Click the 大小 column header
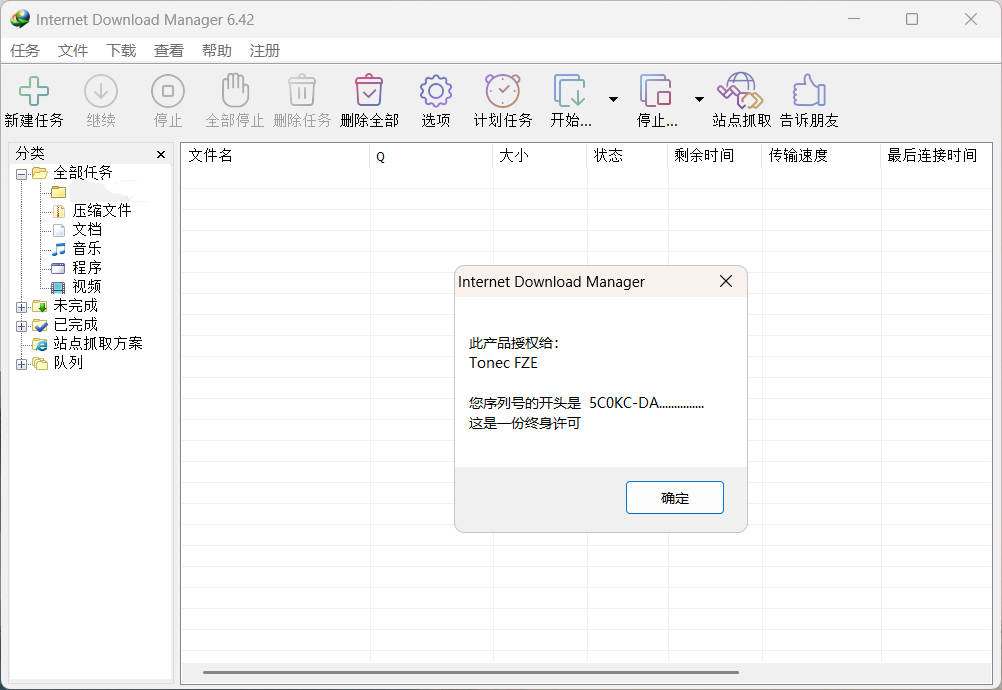This screenshot has width=1002, height=690. click(514, 156)
